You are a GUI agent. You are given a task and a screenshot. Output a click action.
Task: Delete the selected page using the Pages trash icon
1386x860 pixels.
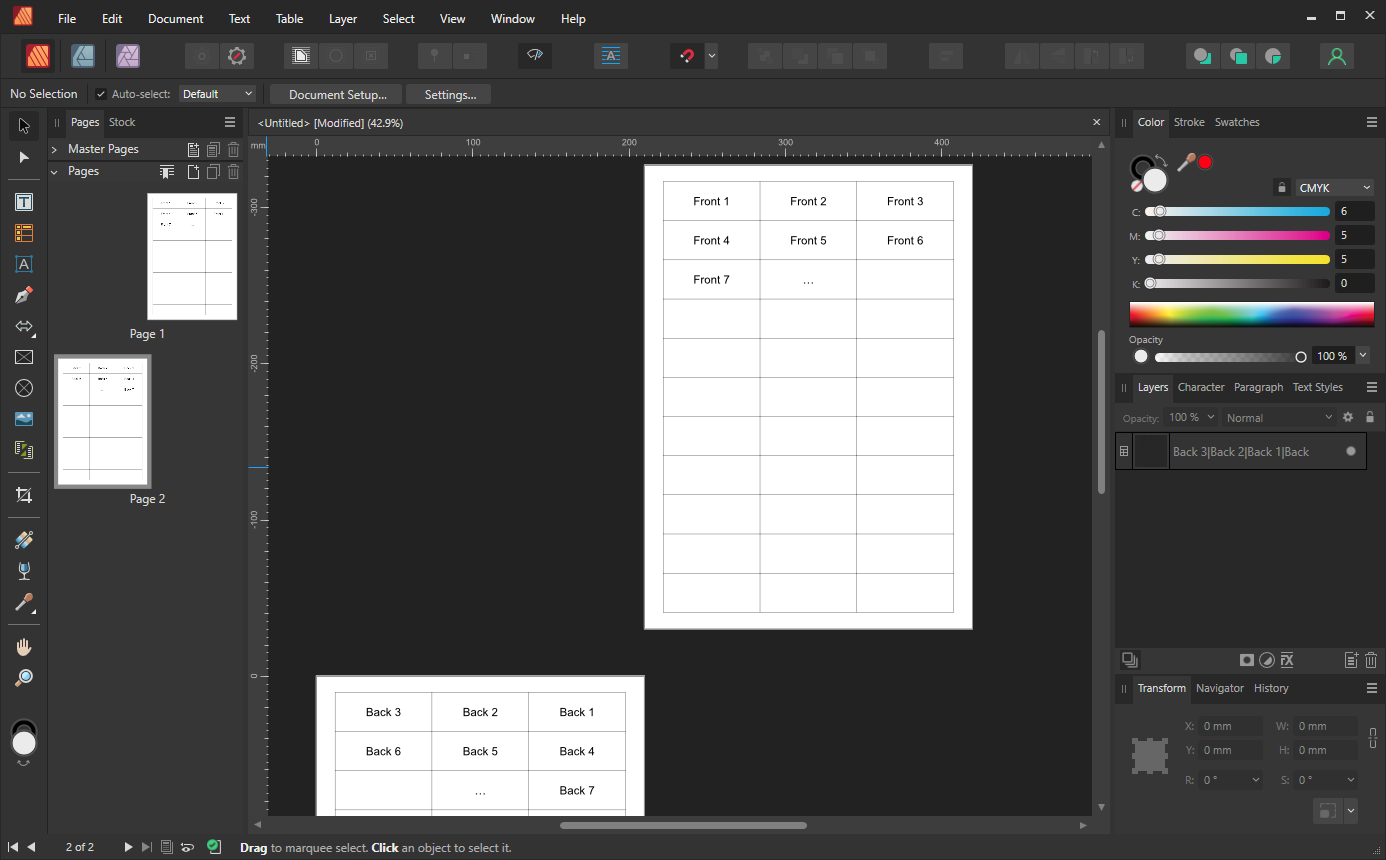(233, 172)
